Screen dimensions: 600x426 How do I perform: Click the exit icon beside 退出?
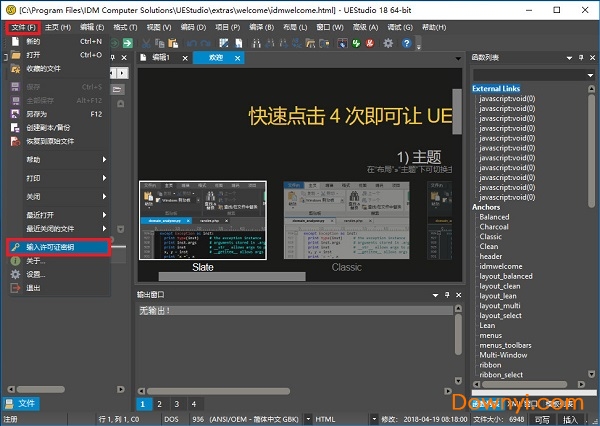pos(15,288)
